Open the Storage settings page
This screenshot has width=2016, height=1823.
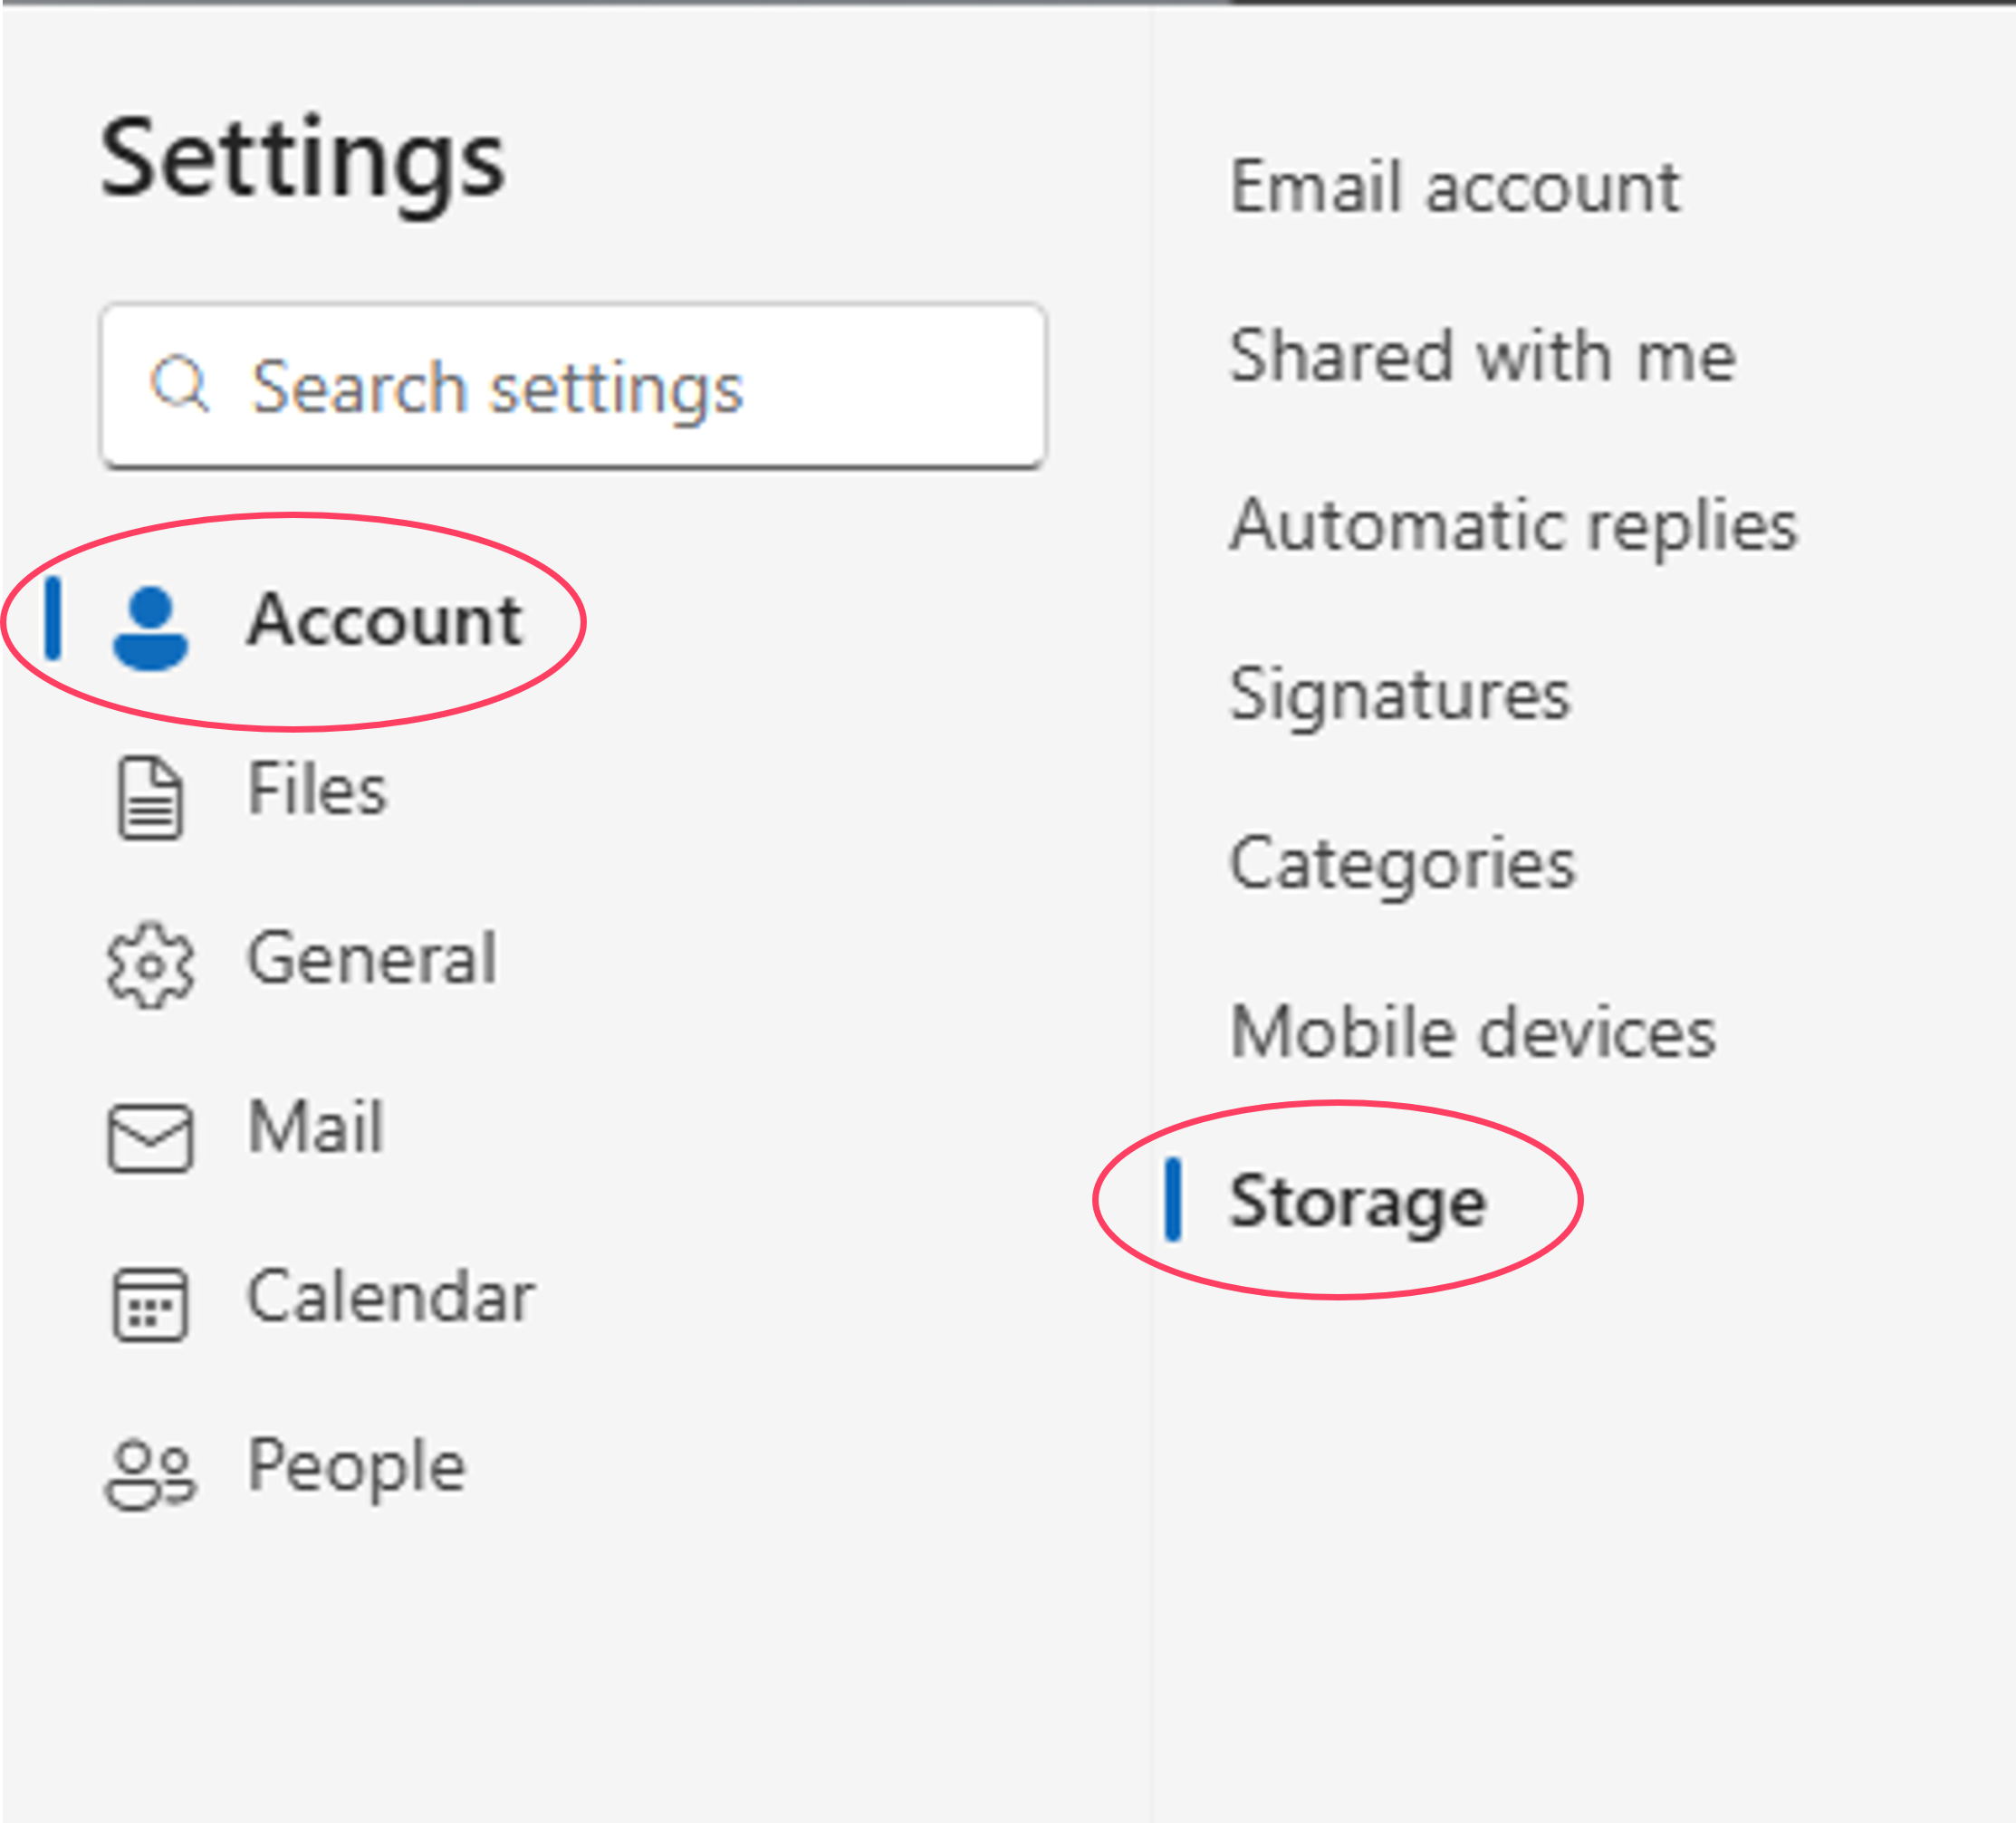[x=1358, y=1202]
